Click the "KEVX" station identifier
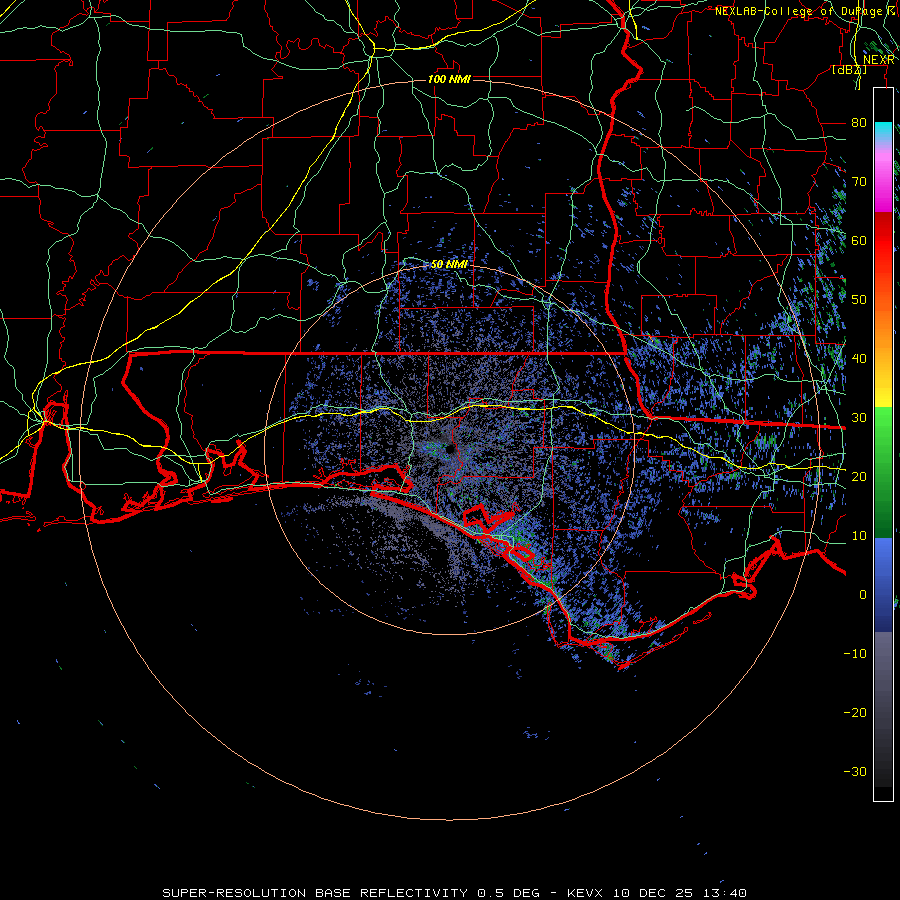This screenshot has height=900, width=900. pos(584,893)
